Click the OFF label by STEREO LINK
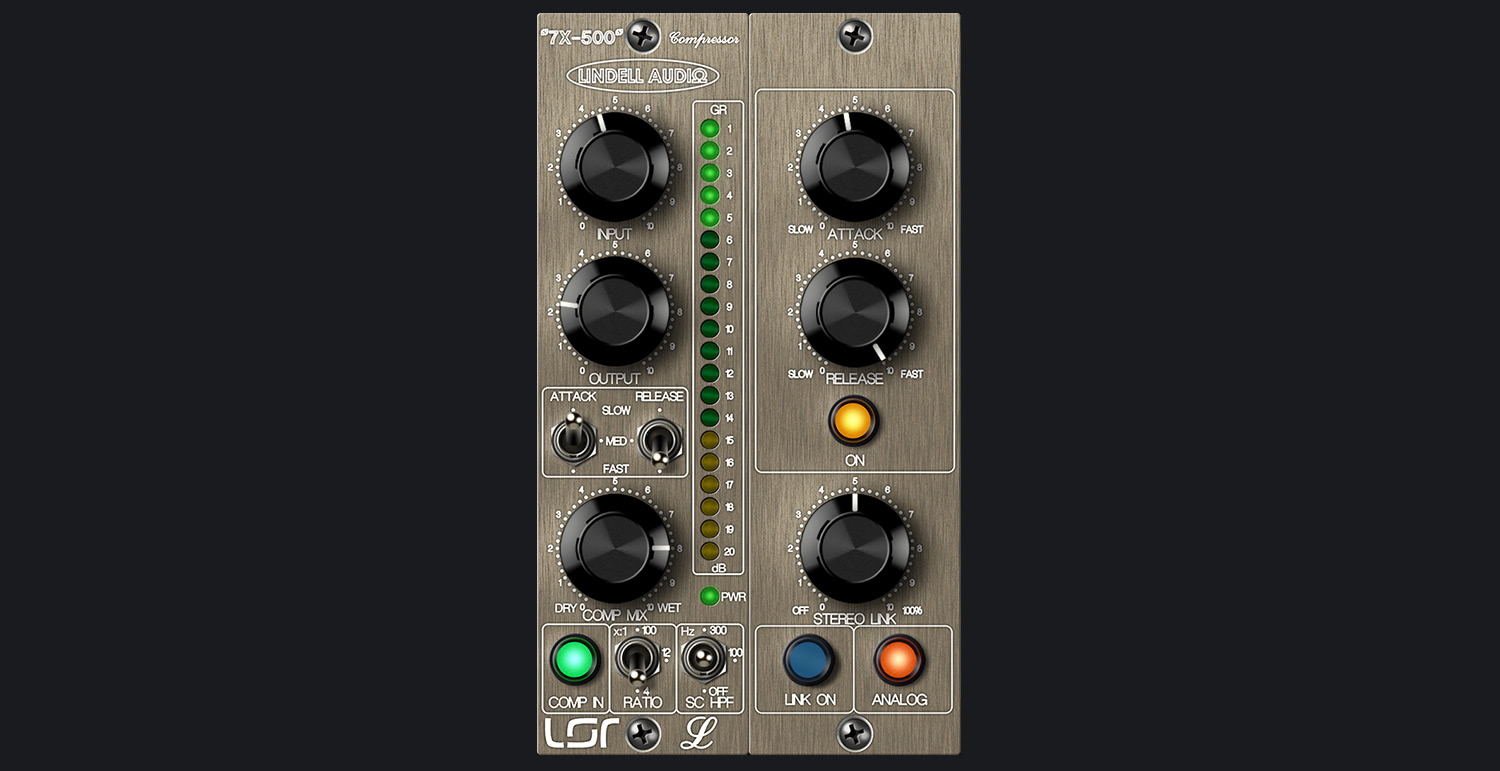 pyautogui.click(x=800, y=610)
